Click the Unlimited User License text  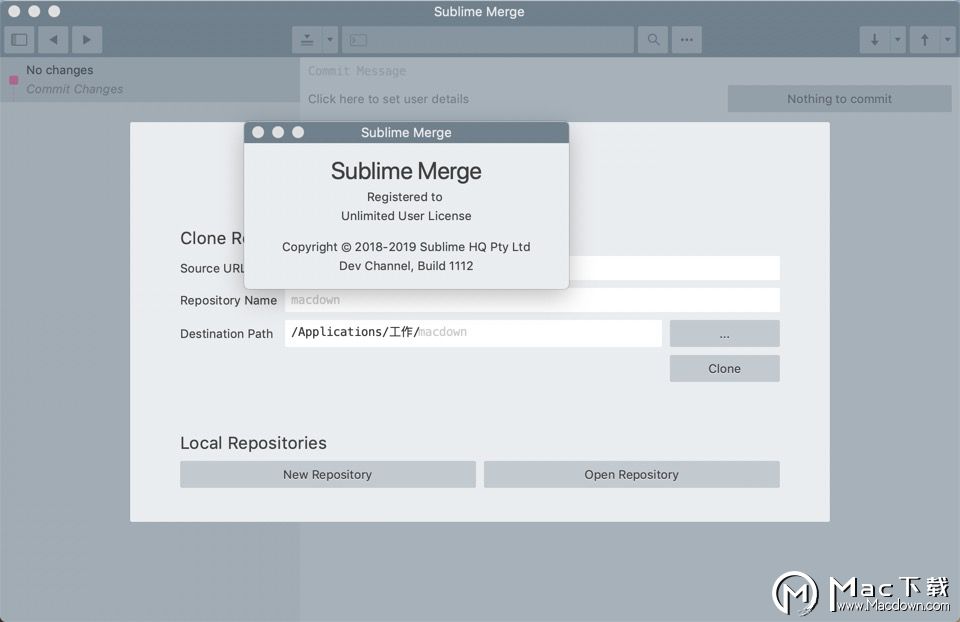(x=406, y=215)
